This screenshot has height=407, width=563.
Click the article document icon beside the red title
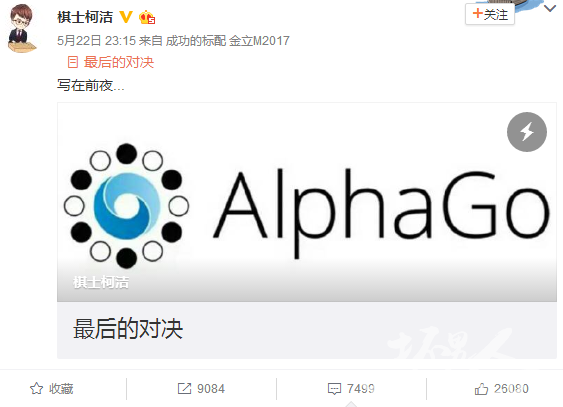pyautogui.click(x=73, y=62)
